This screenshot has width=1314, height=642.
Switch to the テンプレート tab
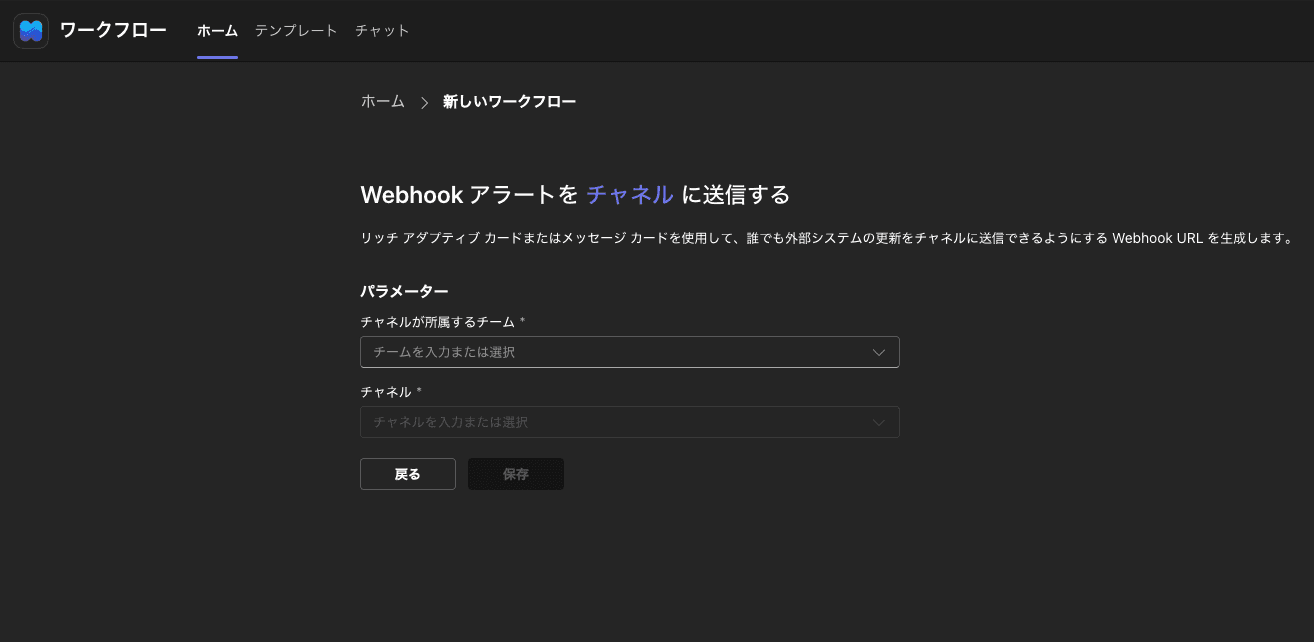(296, 31)
